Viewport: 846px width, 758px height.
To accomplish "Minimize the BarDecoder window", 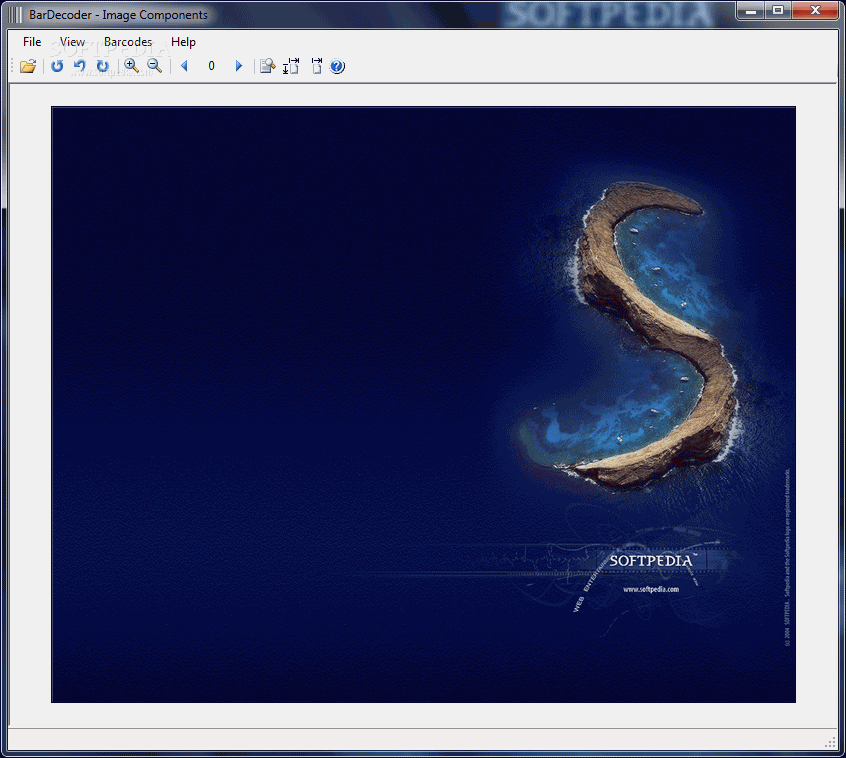I will (x=751, y=10).
